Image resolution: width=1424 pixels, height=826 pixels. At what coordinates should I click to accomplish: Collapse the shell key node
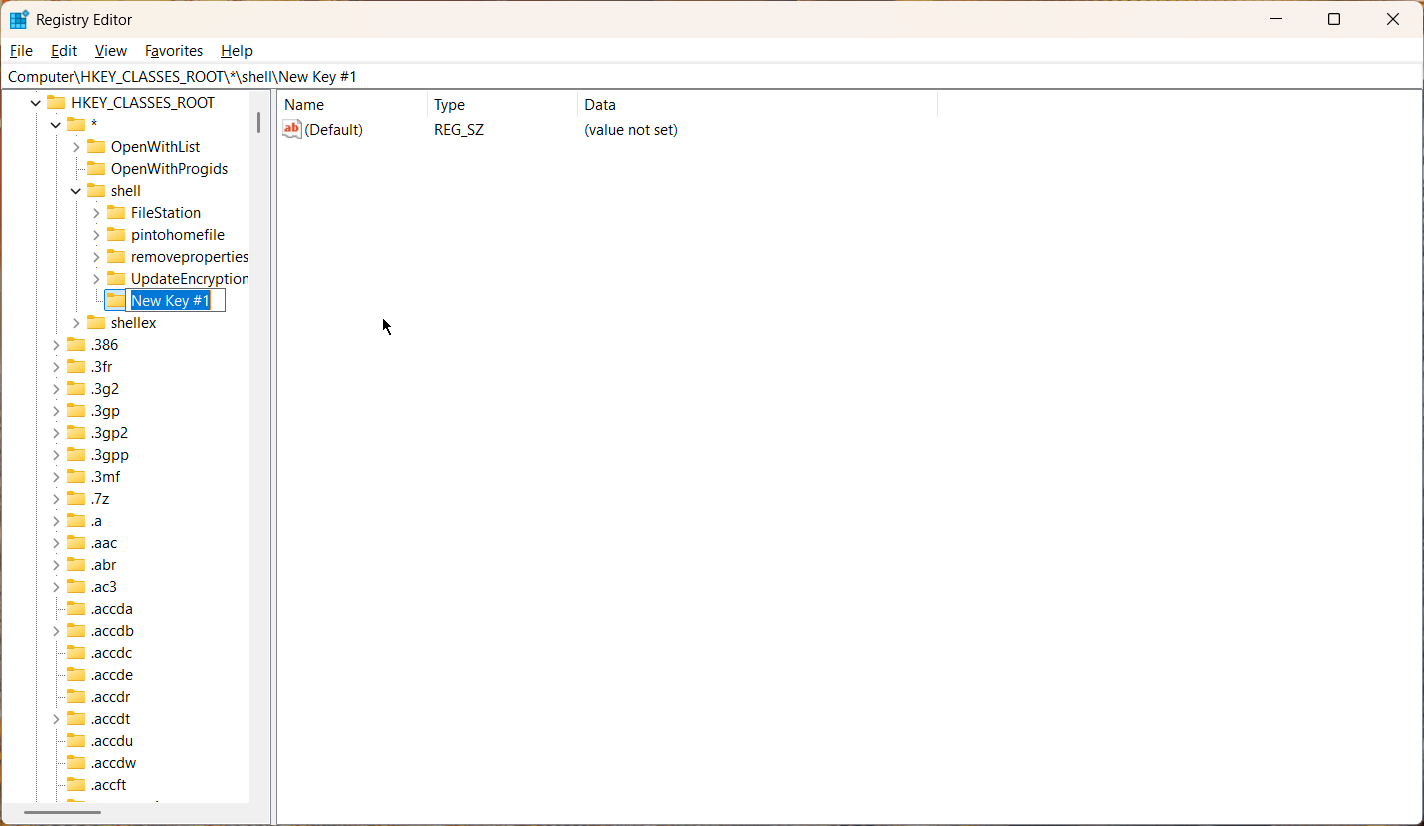pyautogui.click(x=76, y=191)
